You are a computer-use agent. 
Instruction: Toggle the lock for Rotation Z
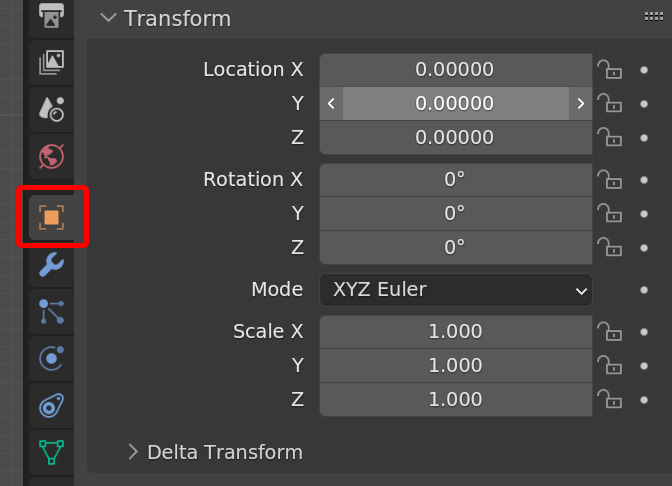(x=608, y=247)
